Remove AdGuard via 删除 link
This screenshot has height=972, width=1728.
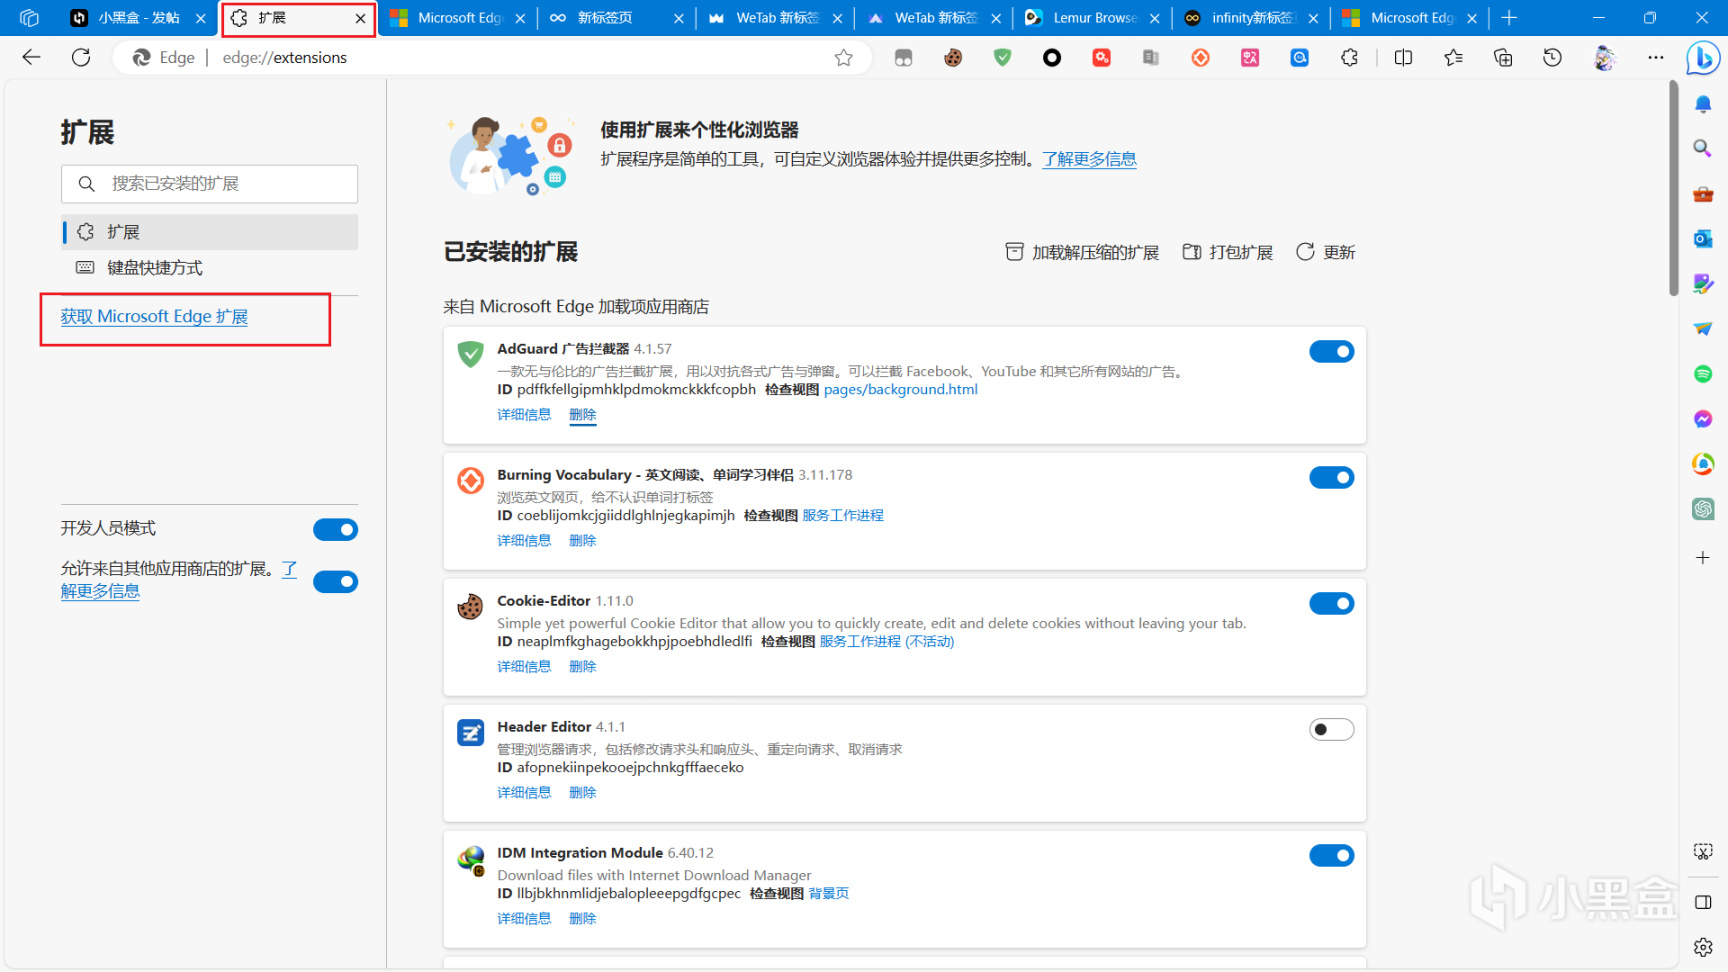coord(582,414)
